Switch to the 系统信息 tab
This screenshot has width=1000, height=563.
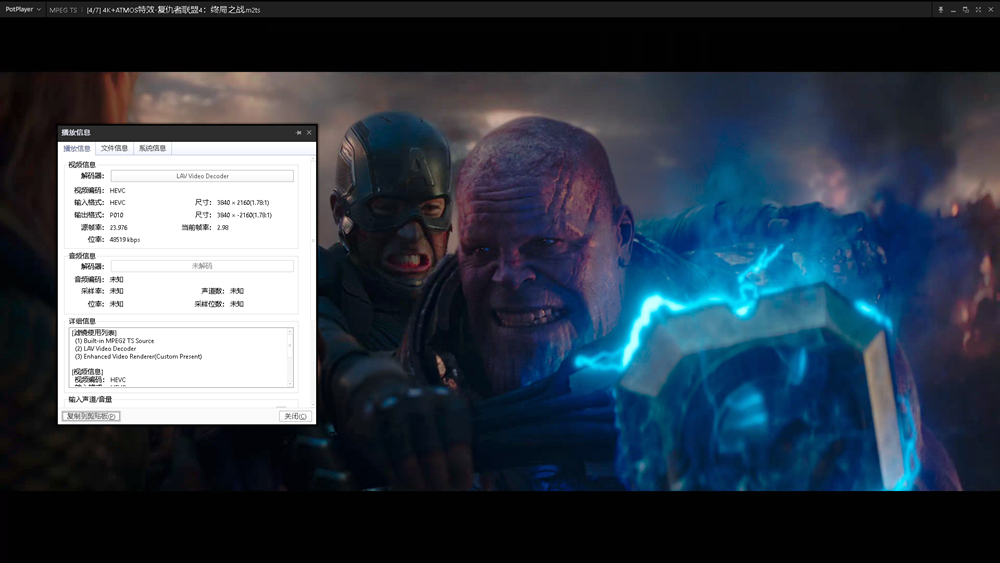152,148
